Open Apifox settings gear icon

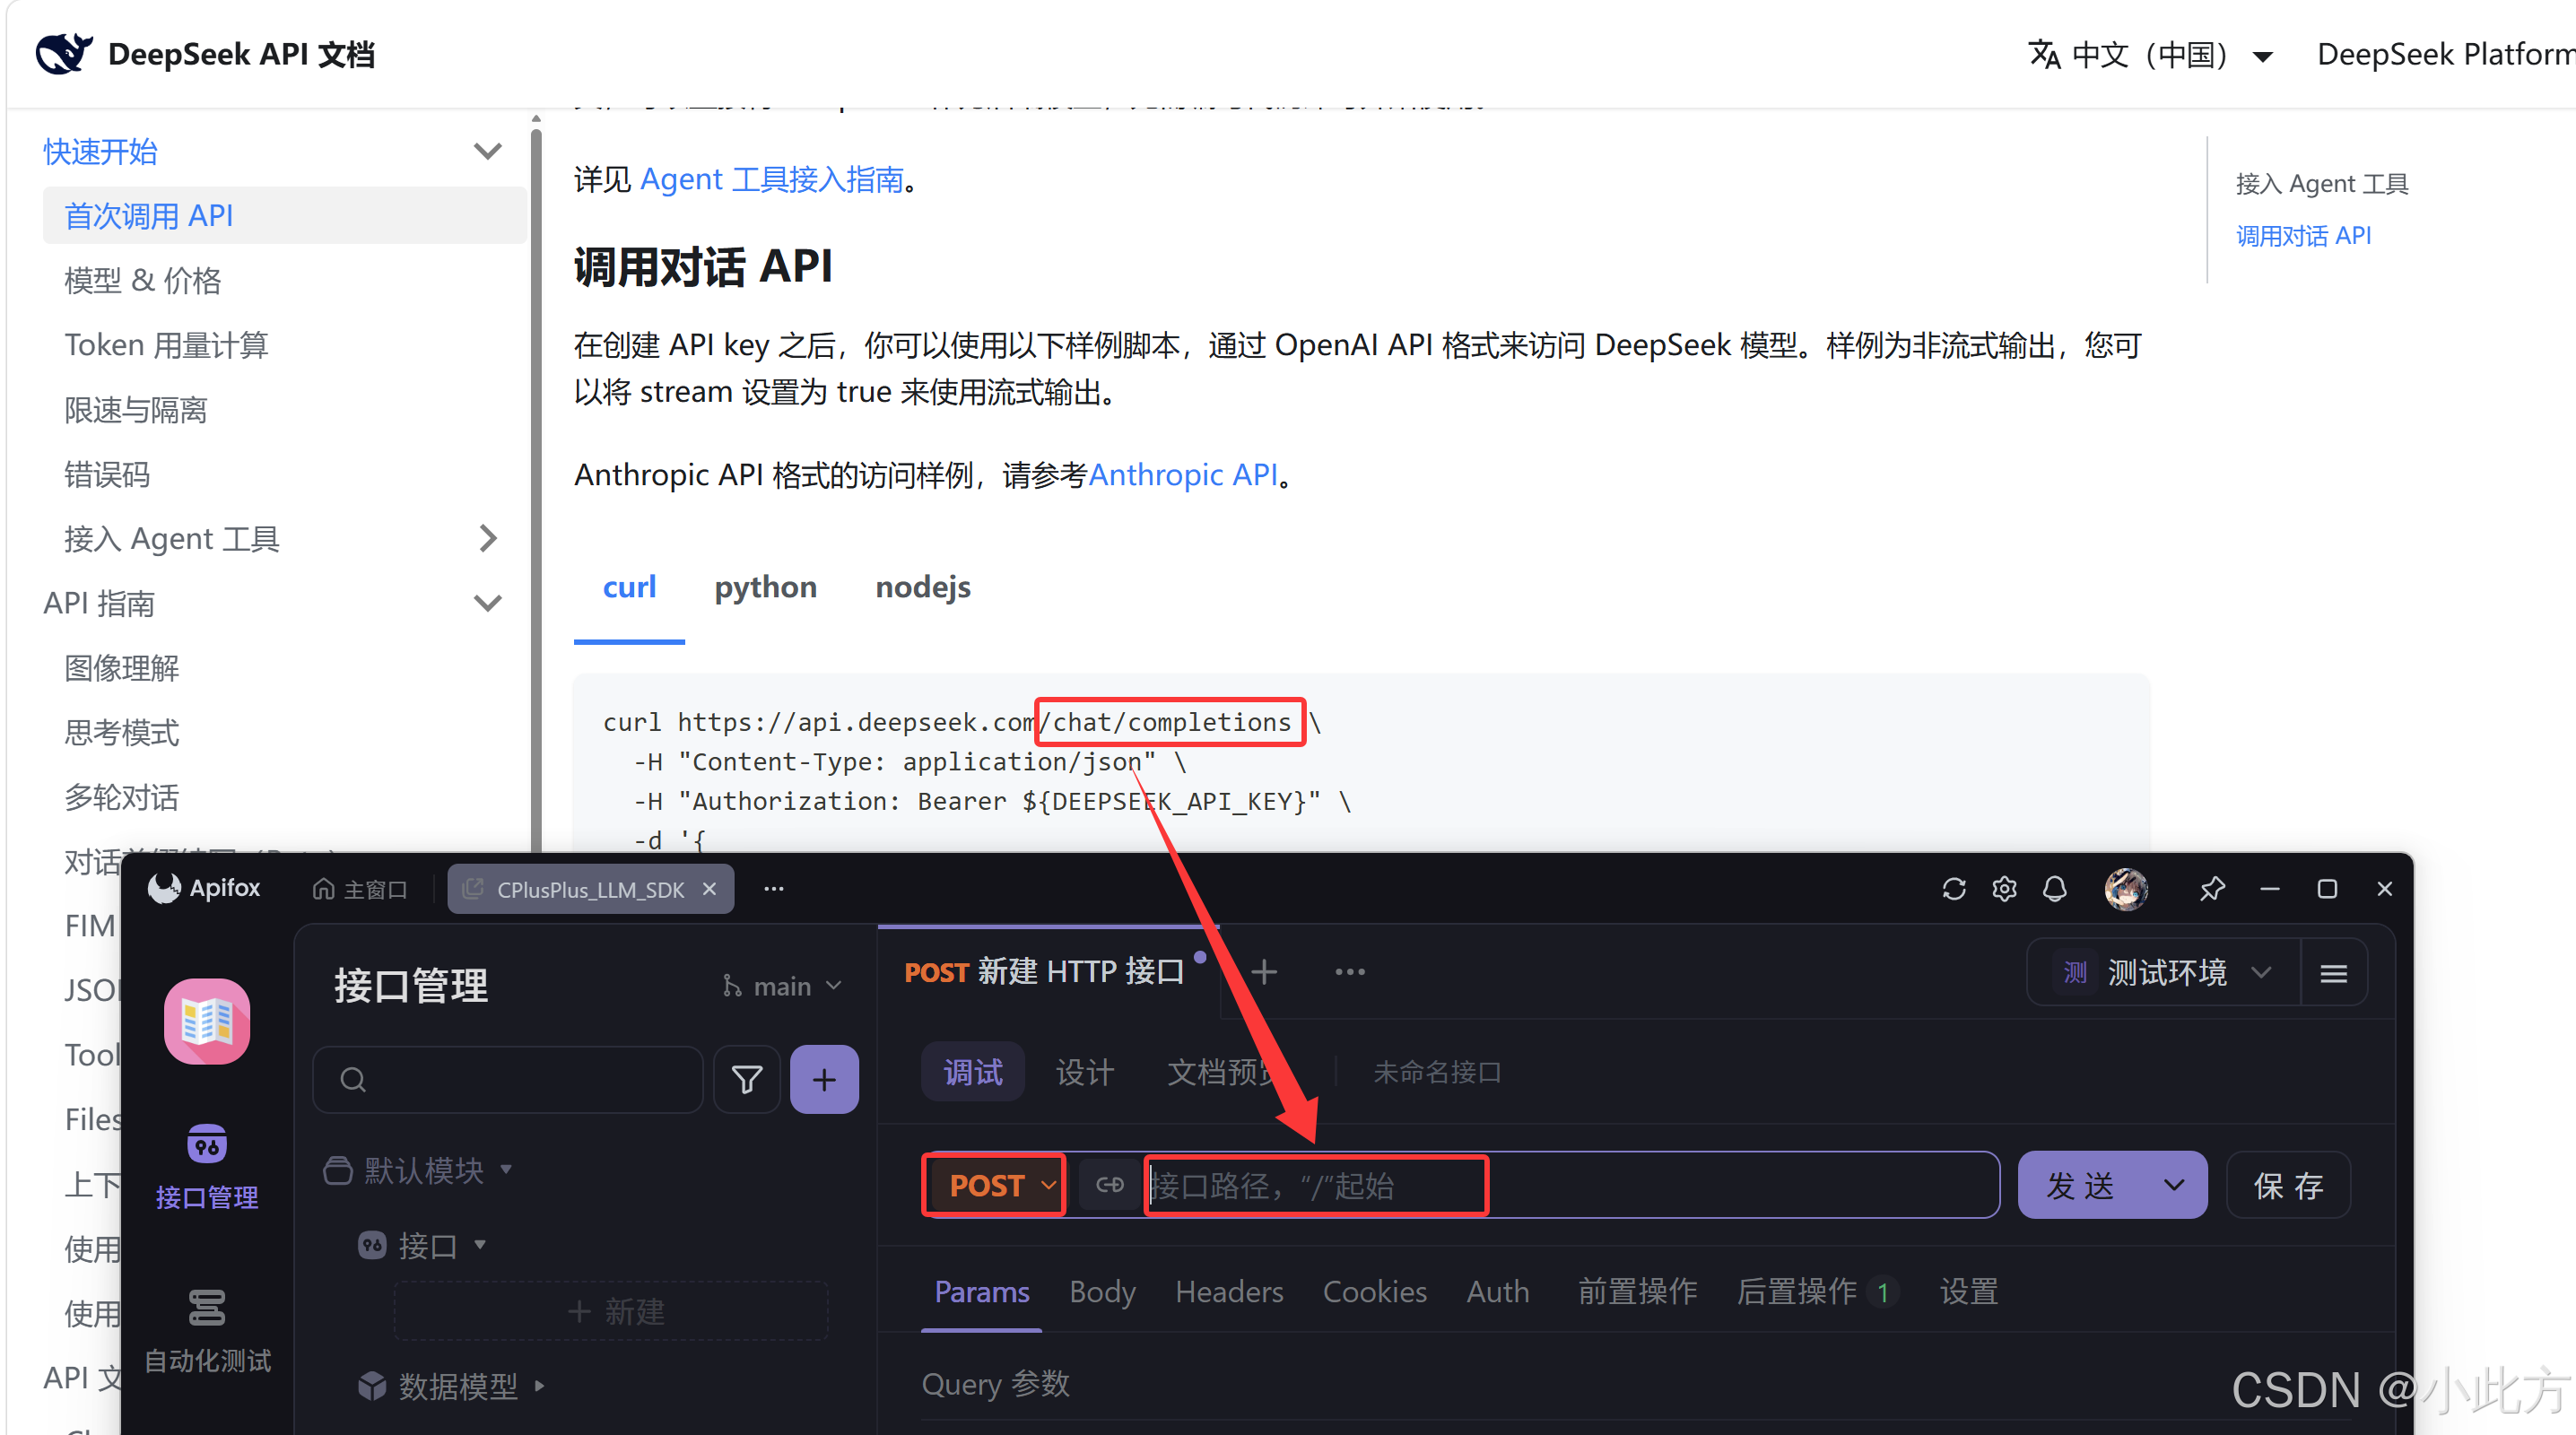pos(2004,889)
